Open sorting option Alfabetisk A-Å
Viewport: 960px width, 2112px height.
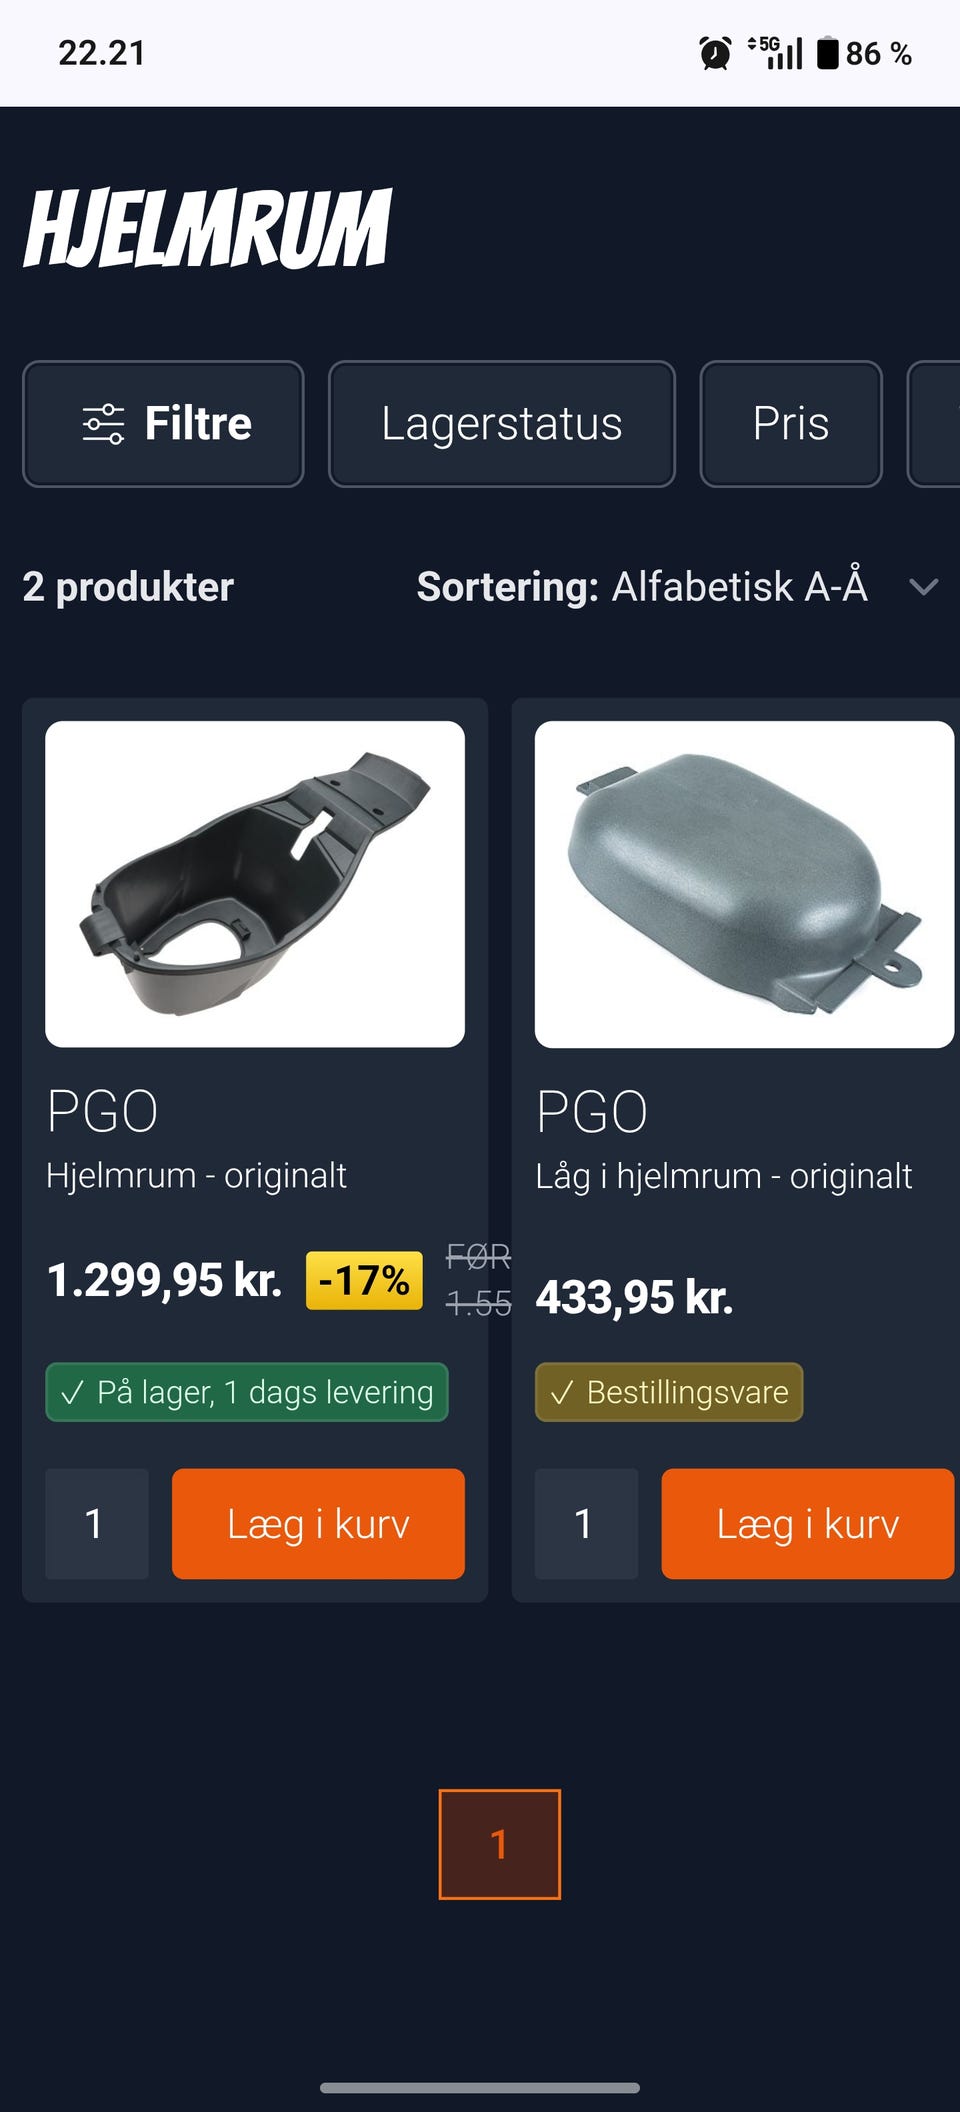pos(739,587)
